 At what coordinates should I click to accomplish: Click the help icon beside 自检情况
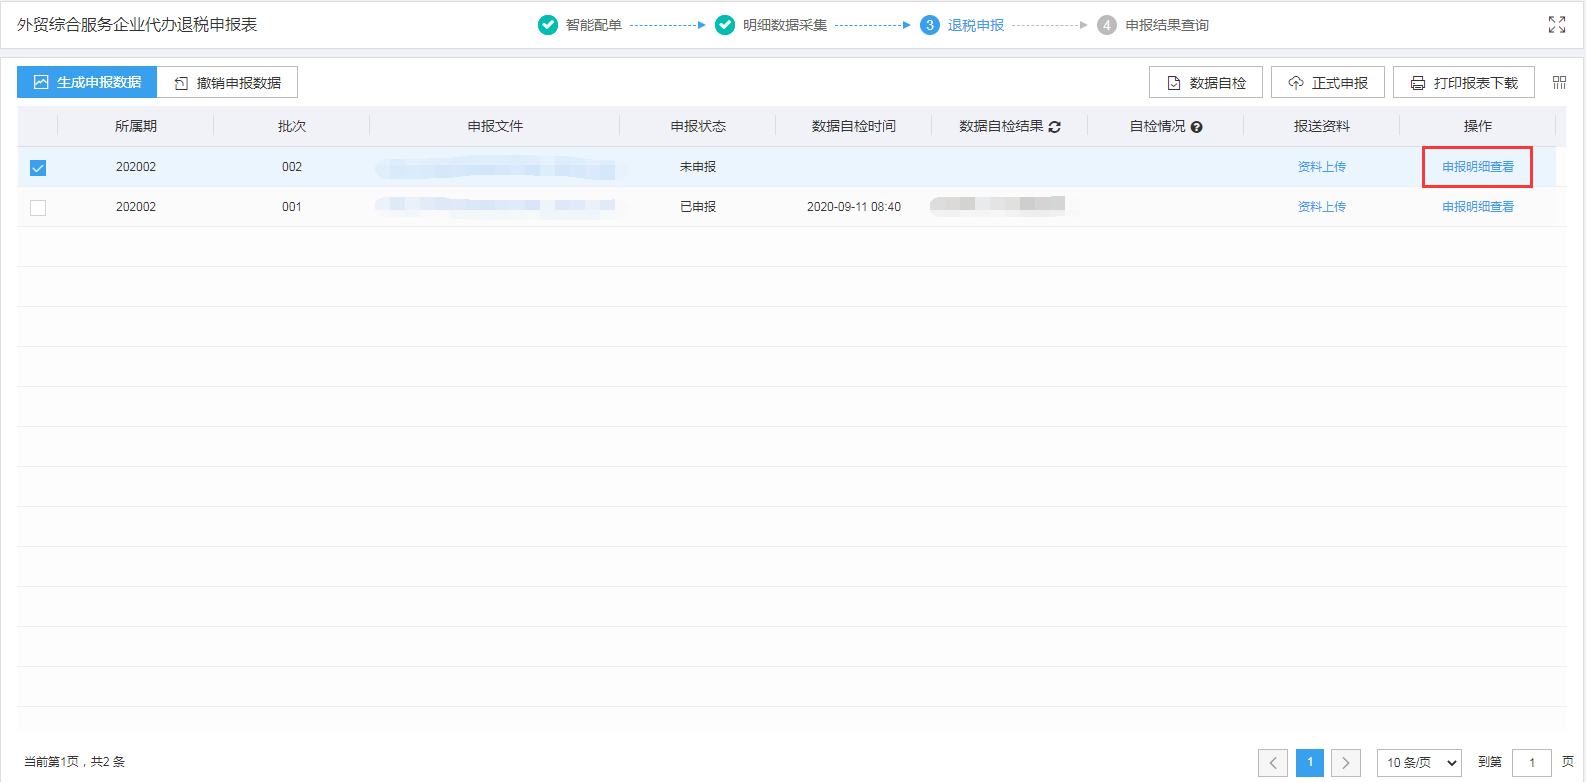[1197, 127]
